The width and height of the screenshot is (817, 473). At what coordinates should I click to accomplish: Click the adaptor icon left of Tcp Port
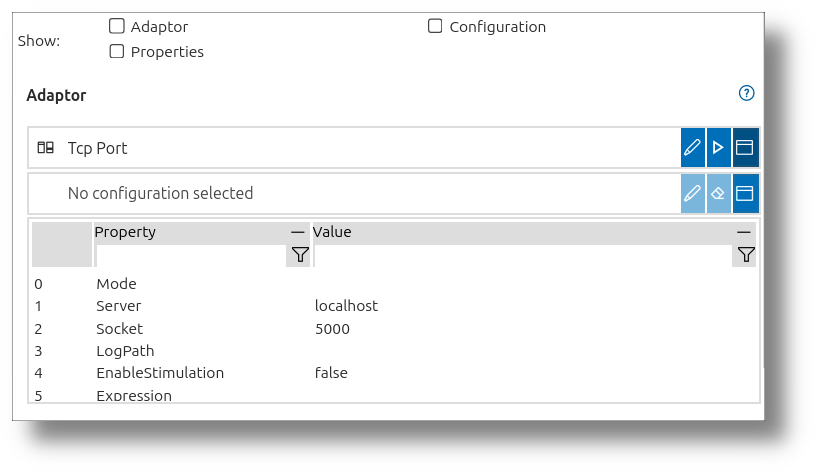[x=45, y=148]
